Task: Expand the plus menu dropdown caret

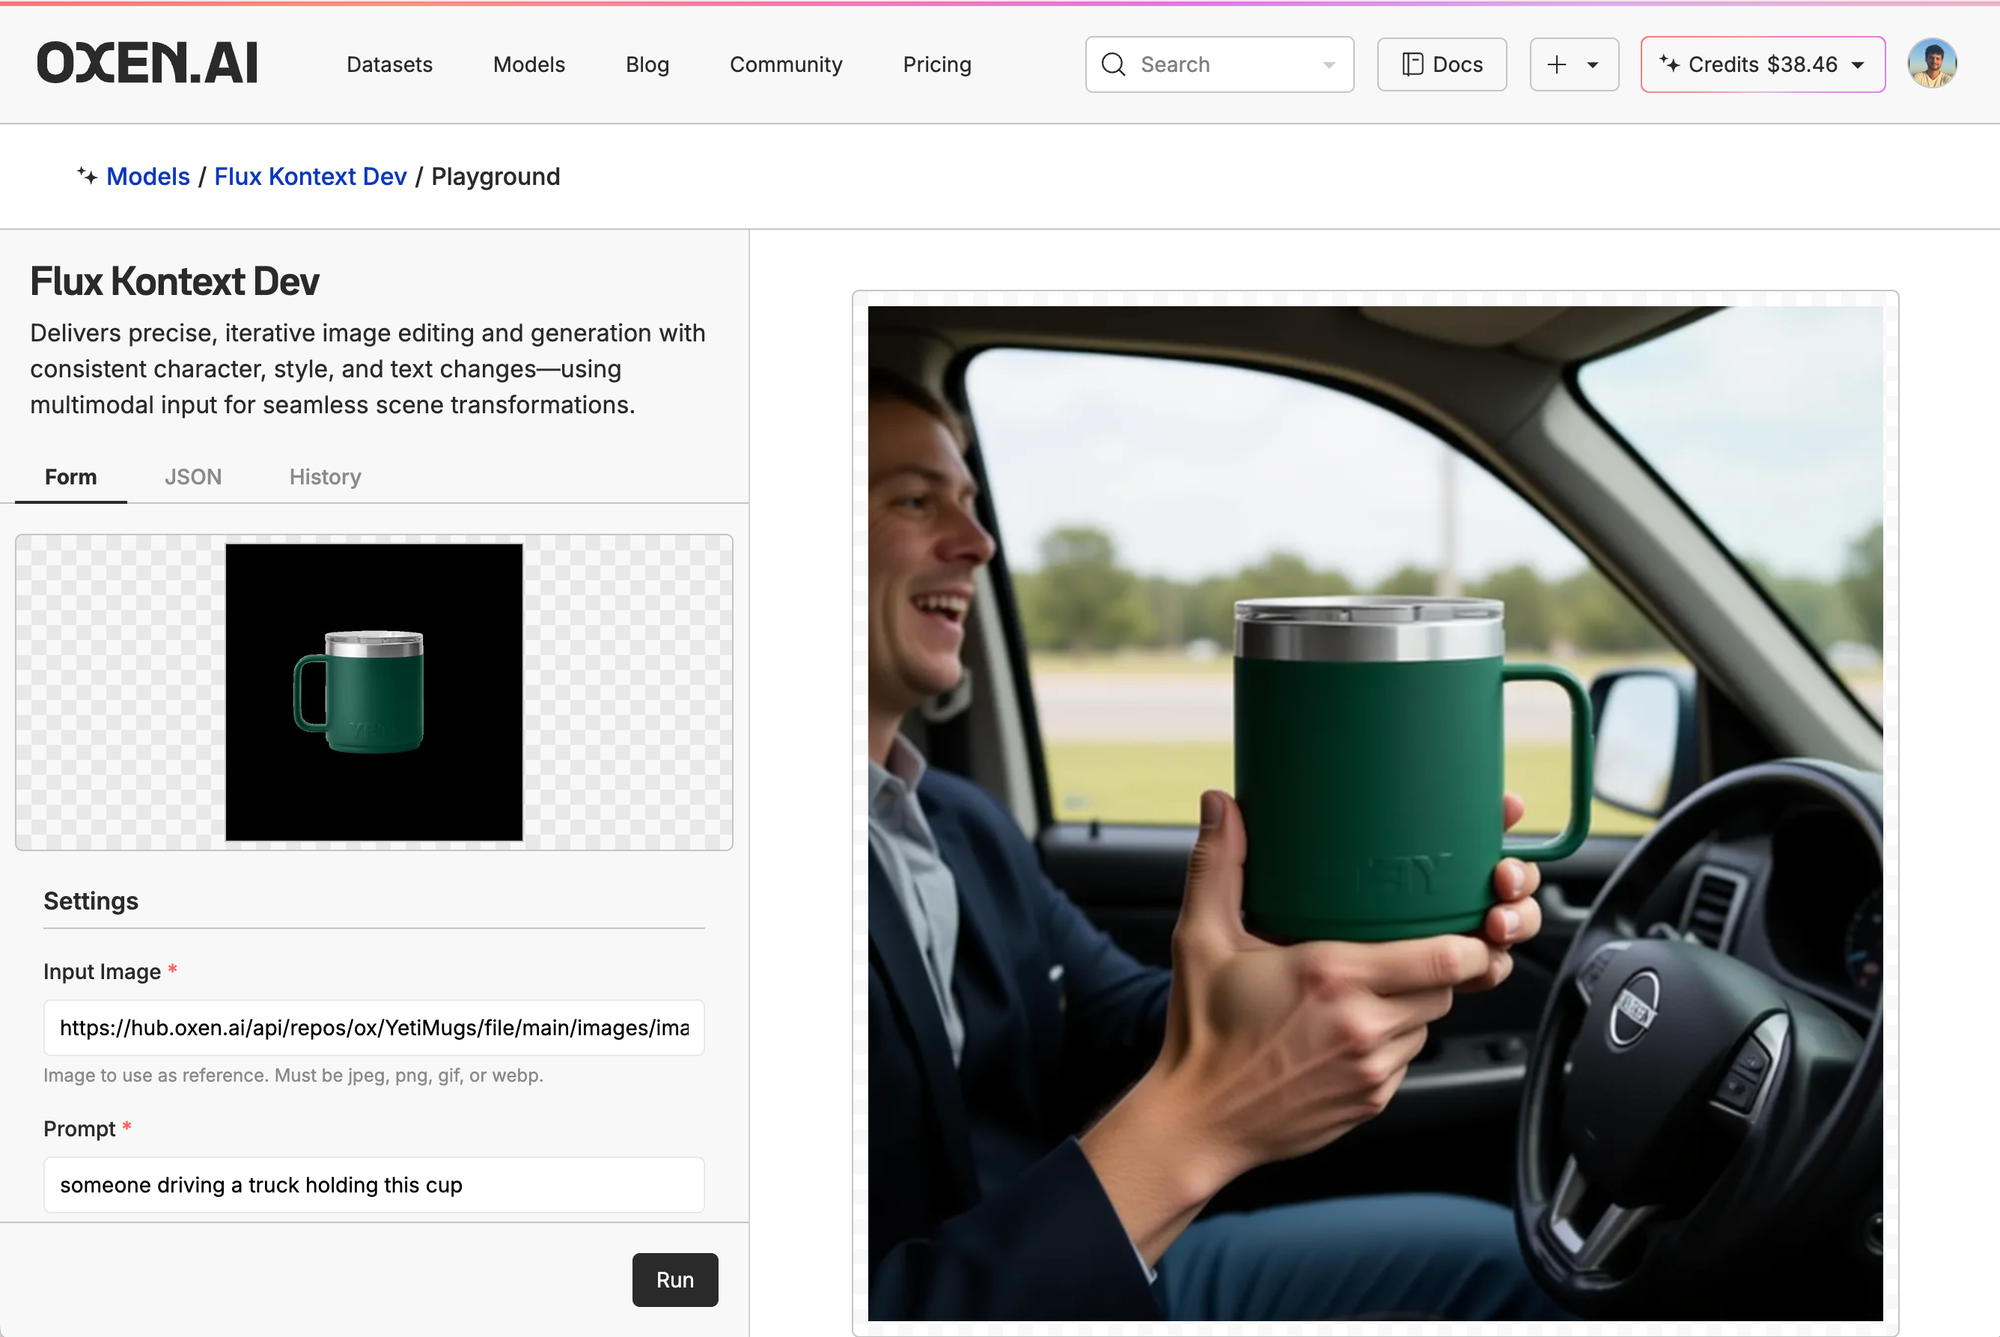Action: 1593,65
